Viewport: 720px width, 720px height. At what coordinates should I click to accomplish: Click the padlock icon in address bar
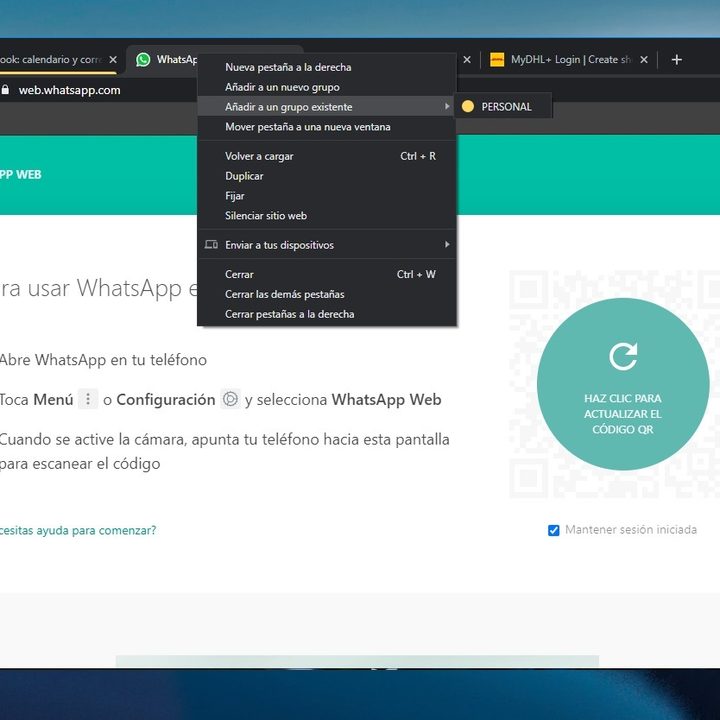coord(5,90)
